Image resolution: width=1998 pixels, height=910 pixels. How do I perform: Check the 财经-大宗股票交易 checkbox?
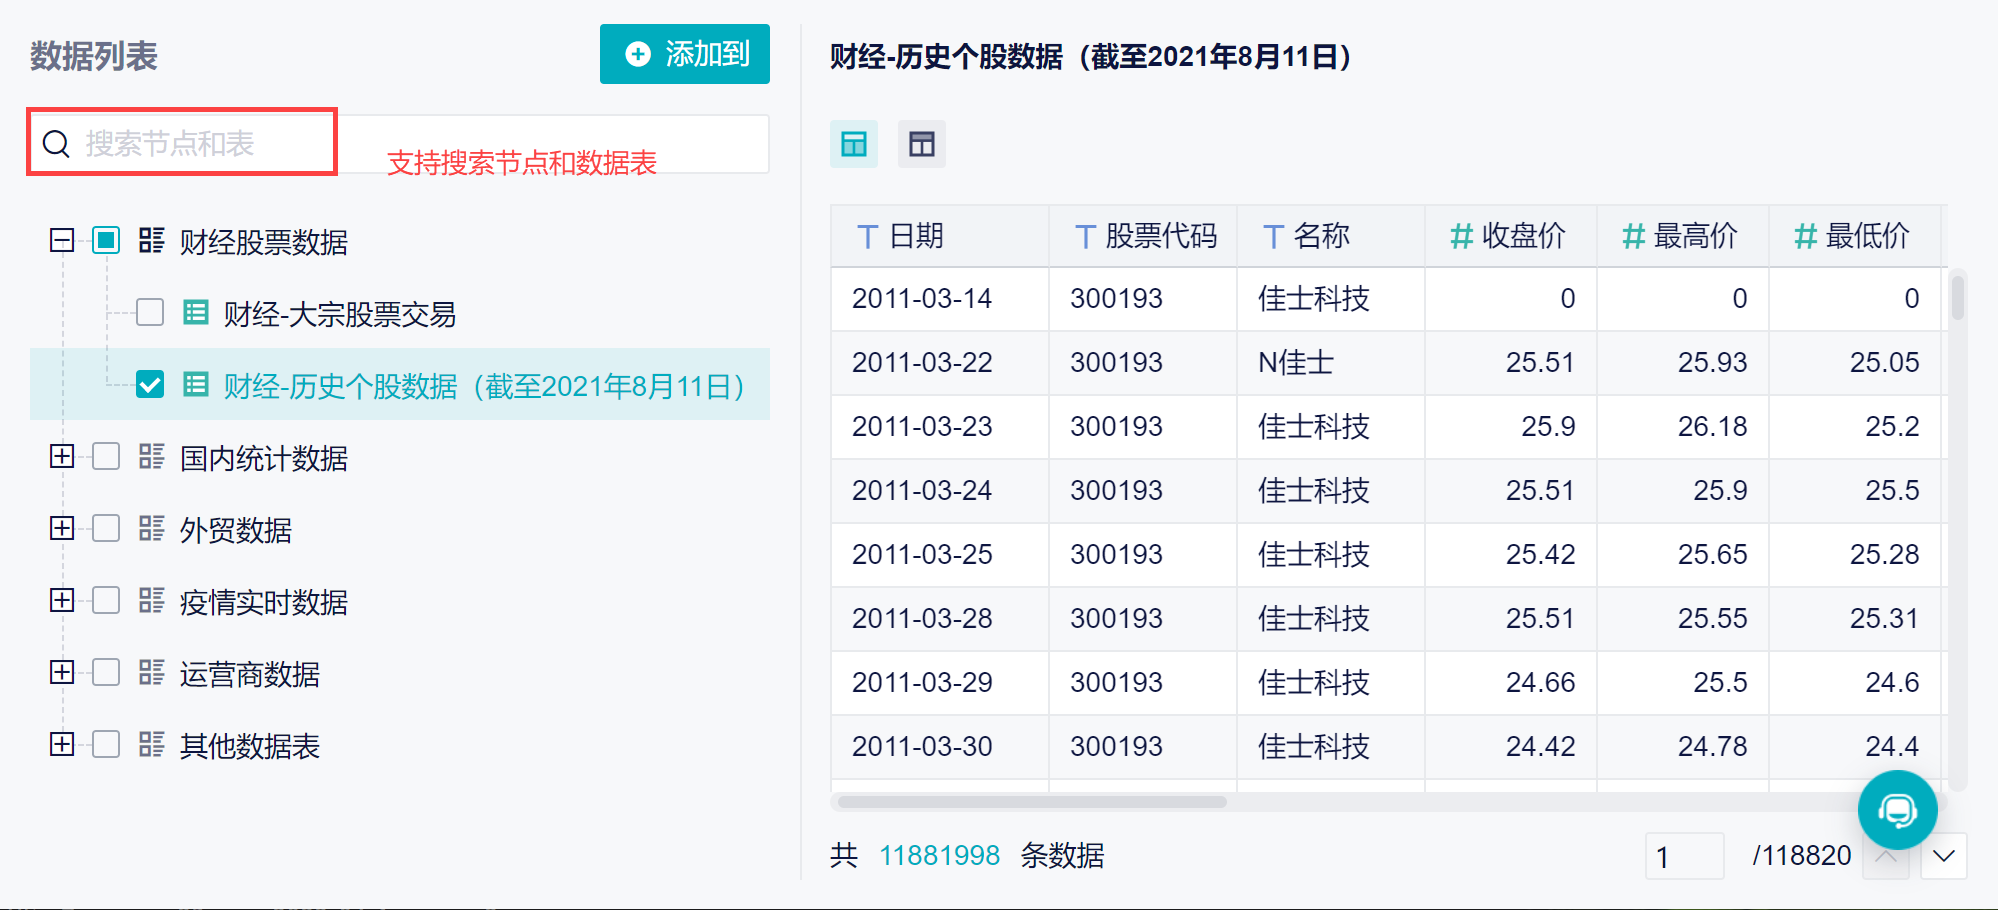tap(150, 313)
